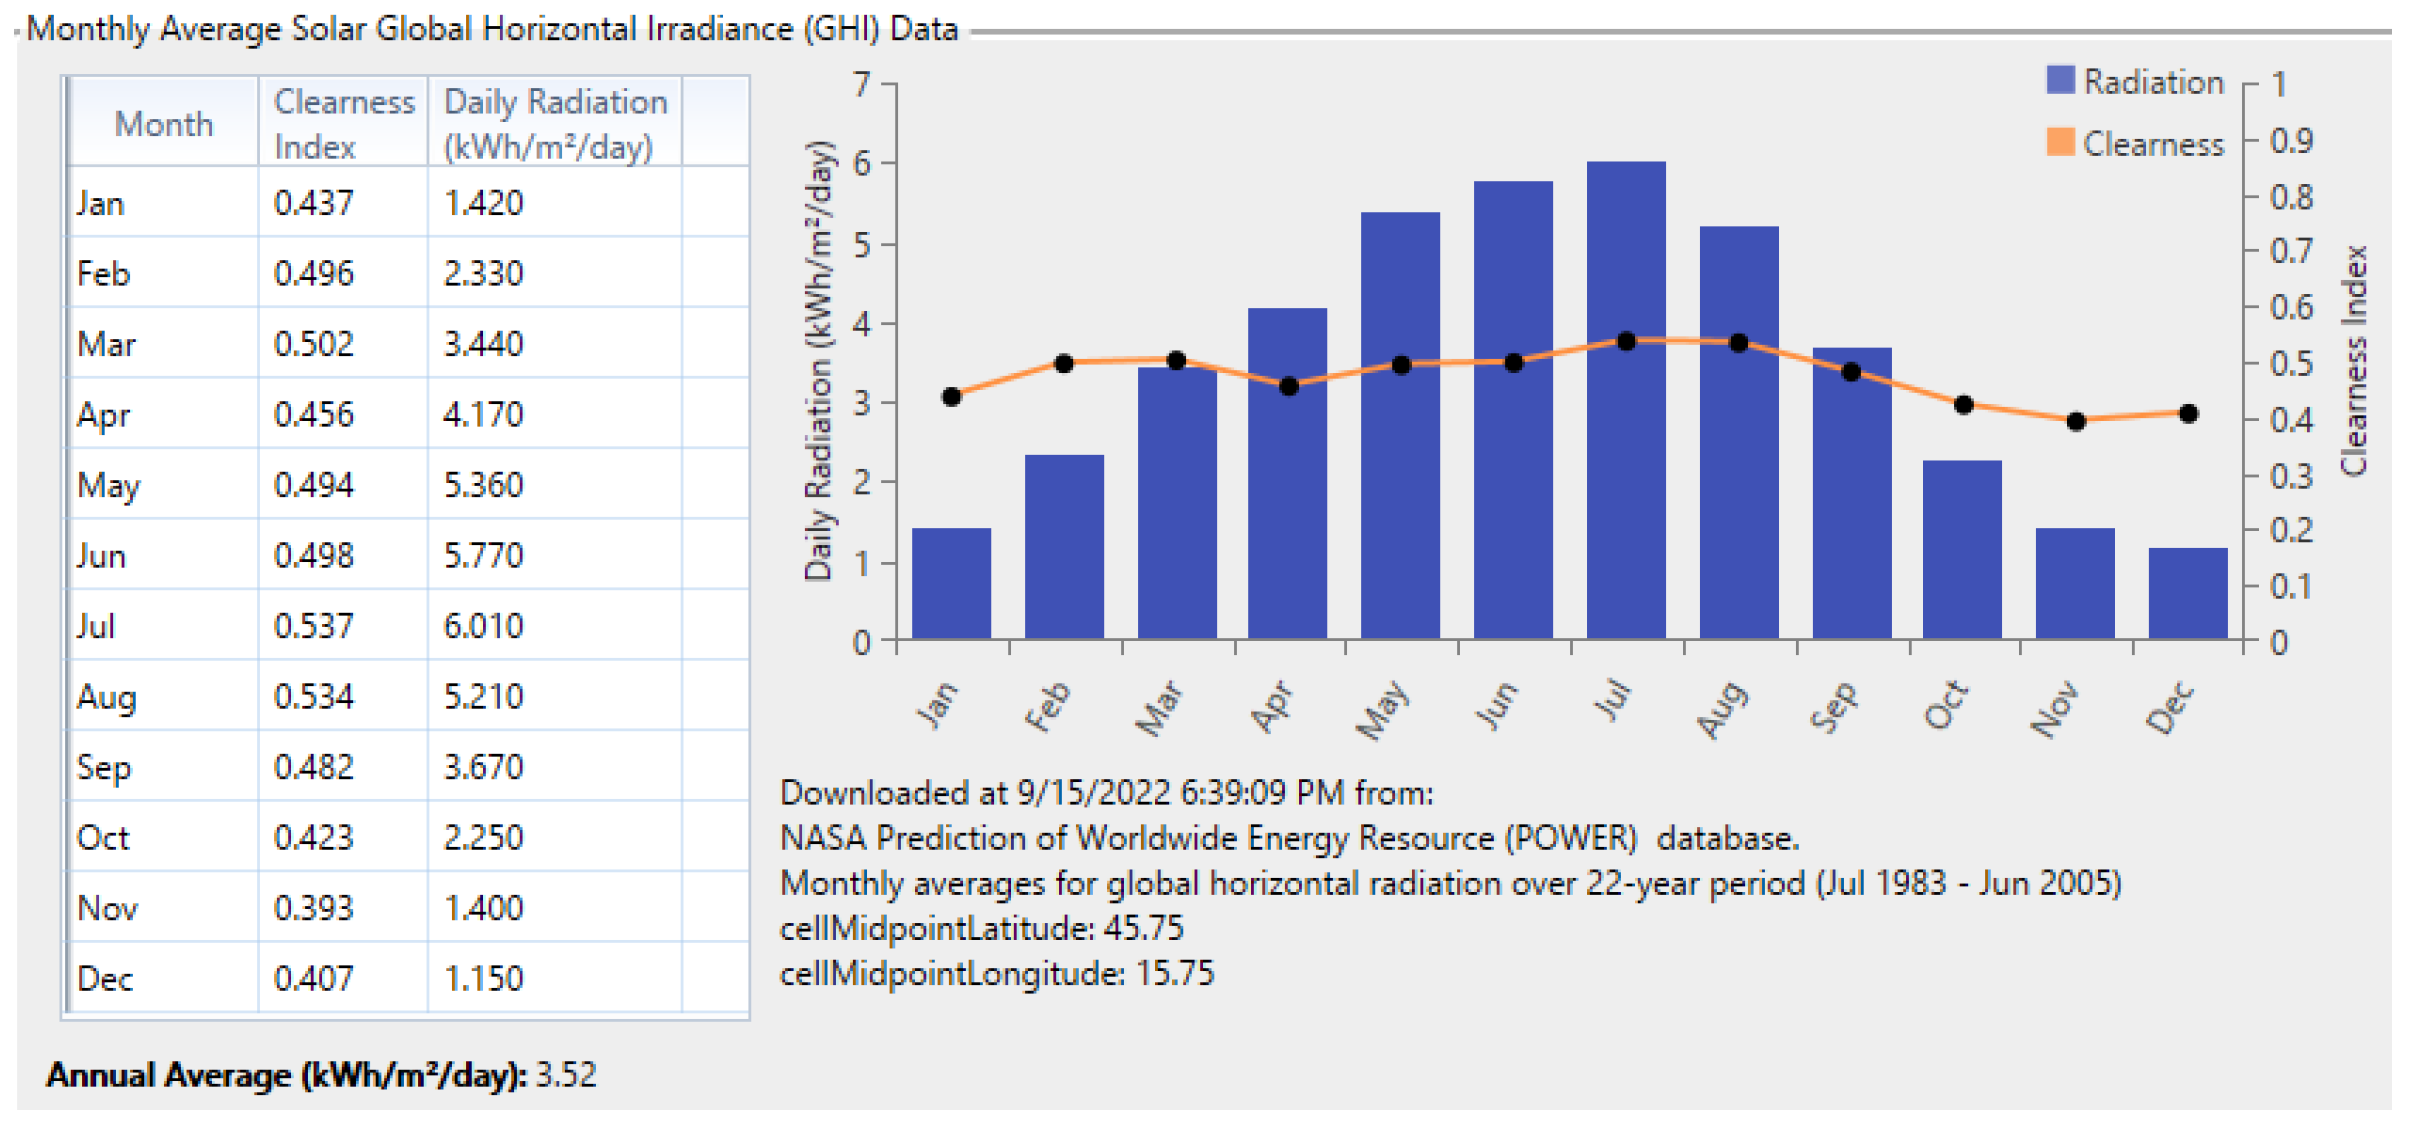Click the orange Clearness legend swatch
The image size is (2419, 1130).
[x=2060, y=142]
